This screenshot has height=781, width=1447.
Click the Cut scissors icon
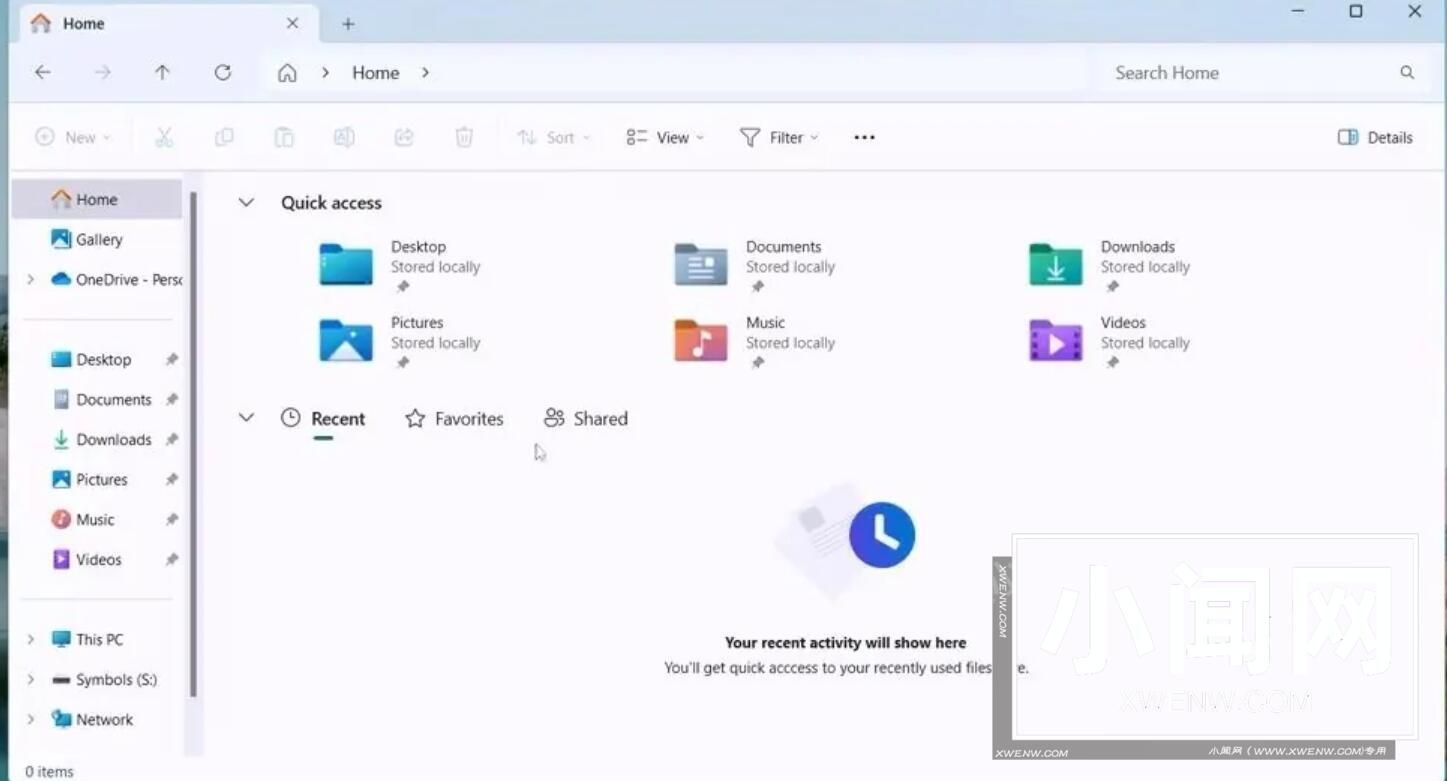(x=164, y=137)
